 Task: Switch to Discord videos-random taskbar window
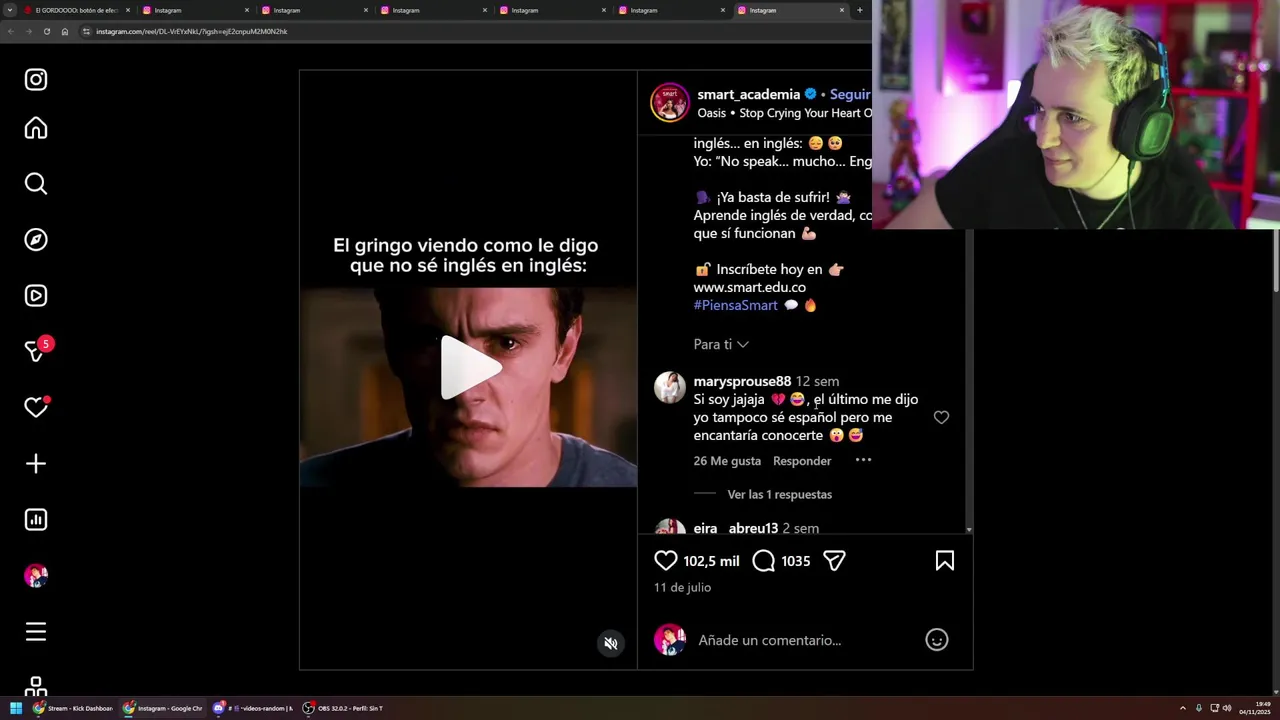(252, 708)
